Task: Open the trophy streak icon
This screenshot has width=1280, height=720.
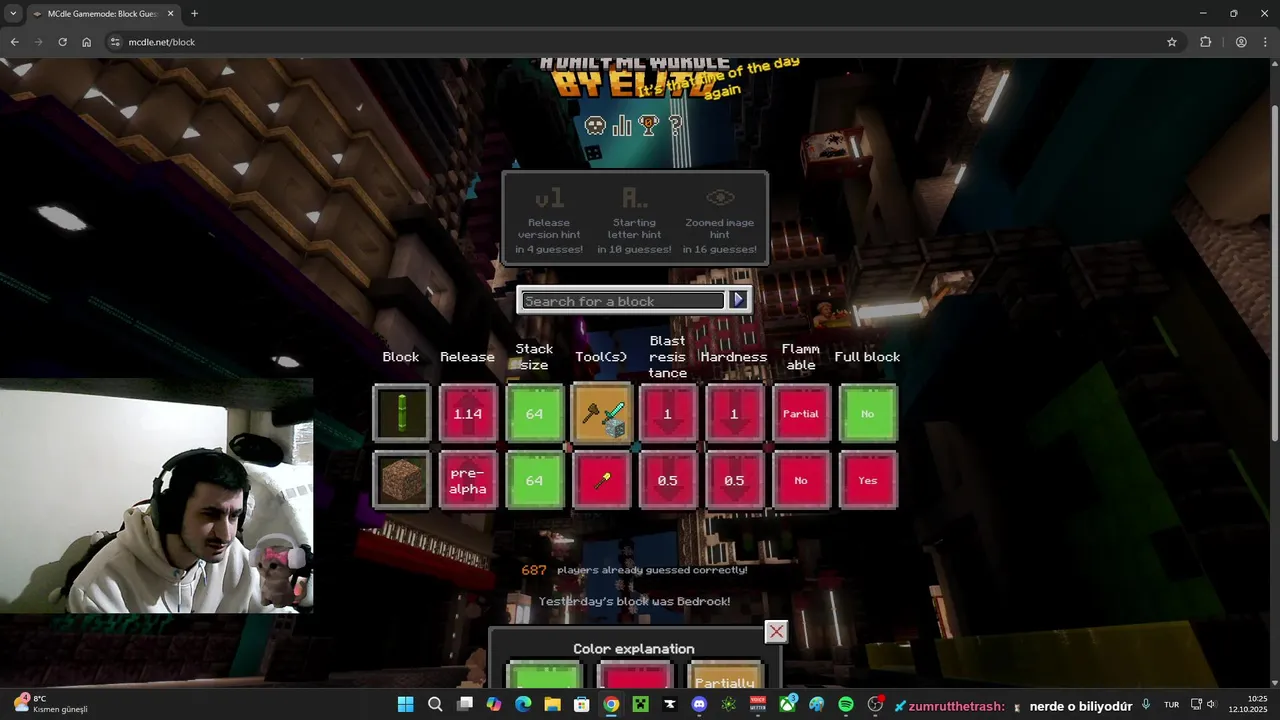Action: 649,125
